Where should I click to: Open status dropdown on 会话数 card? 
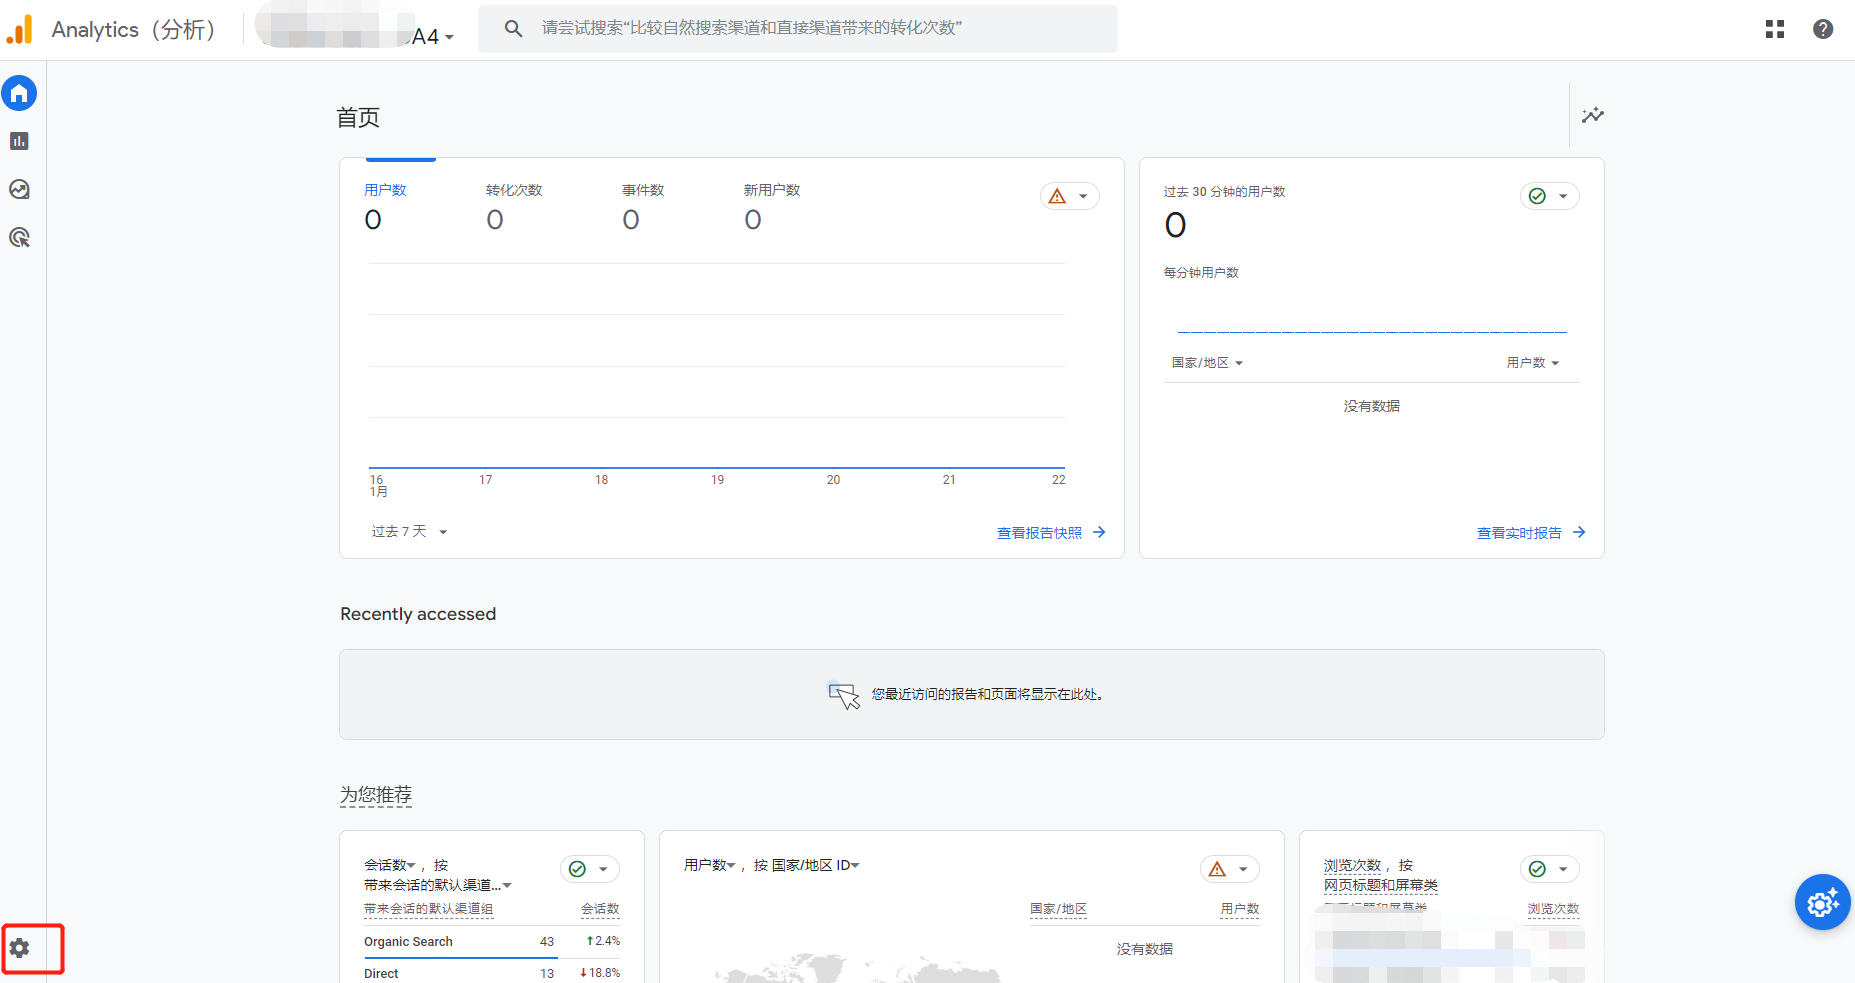[590, 869]
